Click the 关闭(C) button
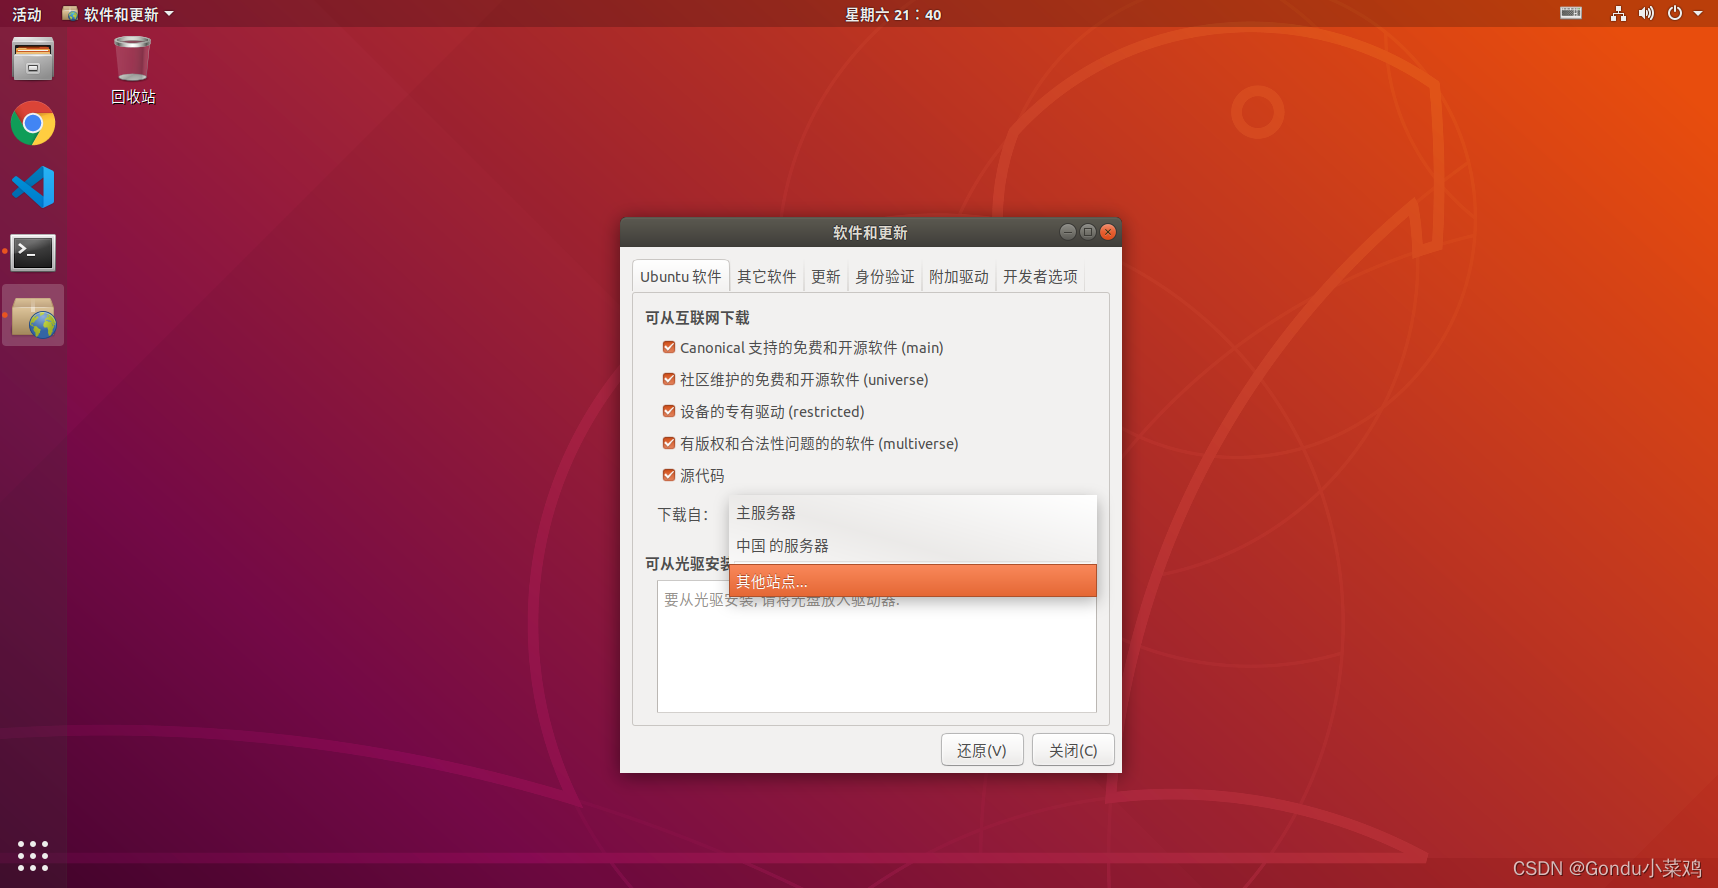Viewport: 1718px width, 888px height. coord(1073,750)
